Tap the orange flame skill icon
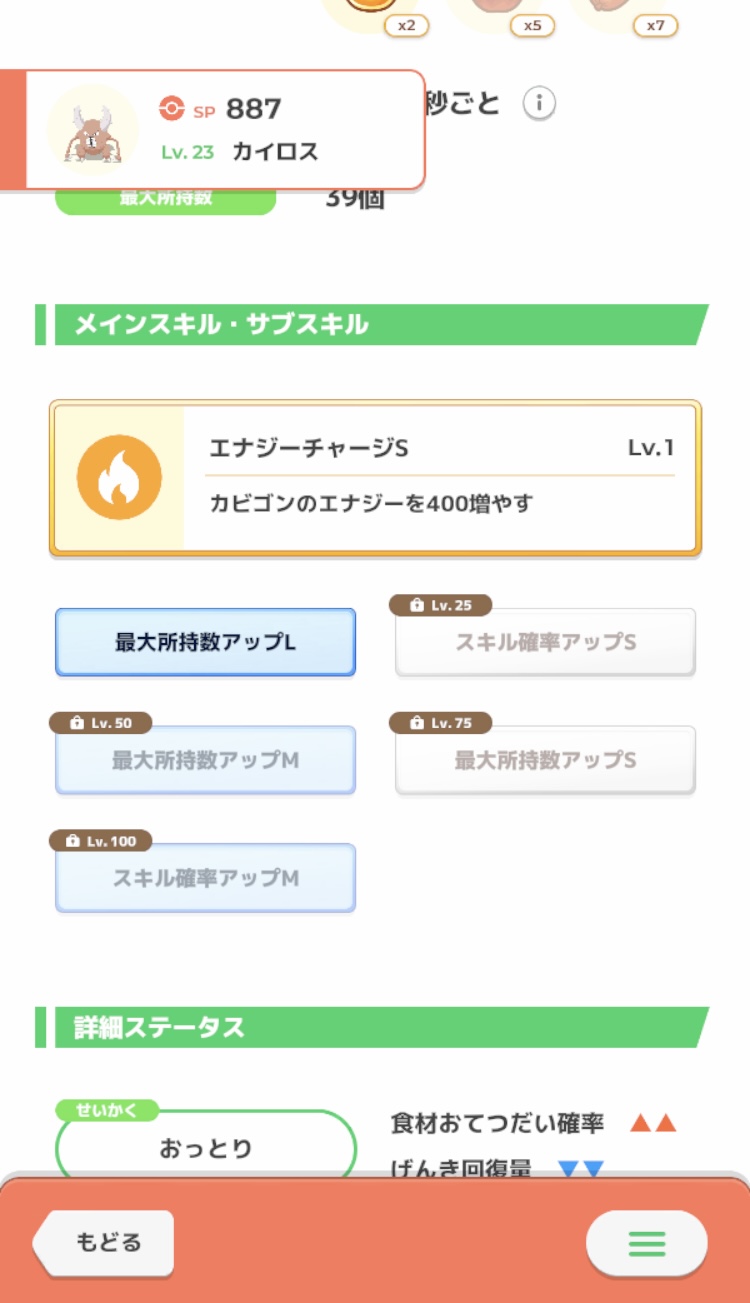Image resolution: width=750 pixels, height=1303 pixels. [119, 477]
